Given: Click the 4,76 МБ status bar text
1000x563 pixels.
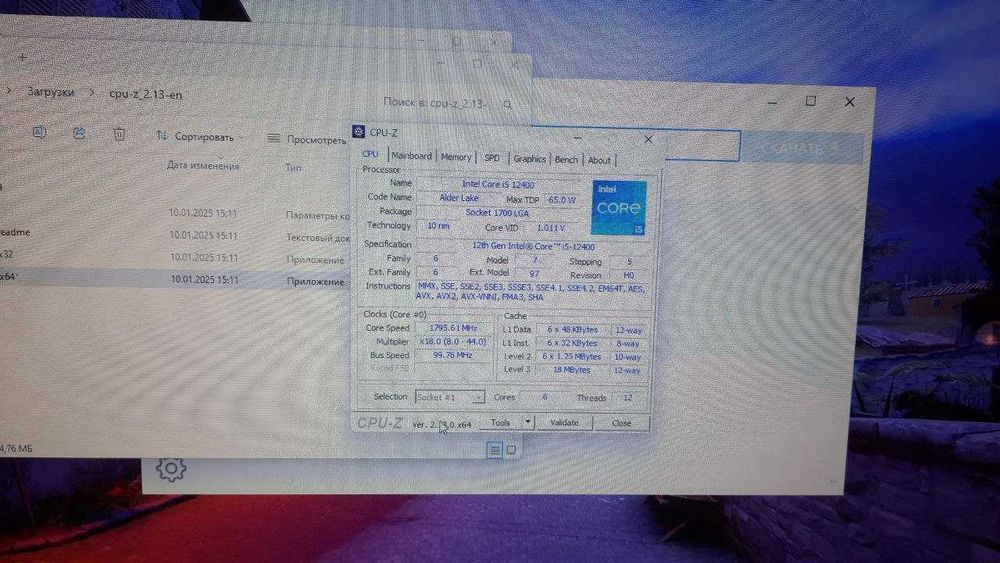Looking at the screenshot, I should [x=16, y=449].
